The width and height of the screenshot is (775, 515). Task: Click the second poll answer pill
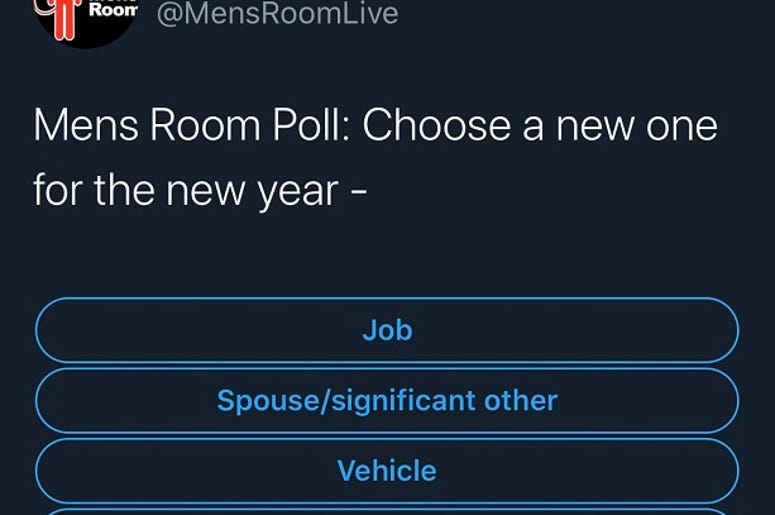point(387,400)
